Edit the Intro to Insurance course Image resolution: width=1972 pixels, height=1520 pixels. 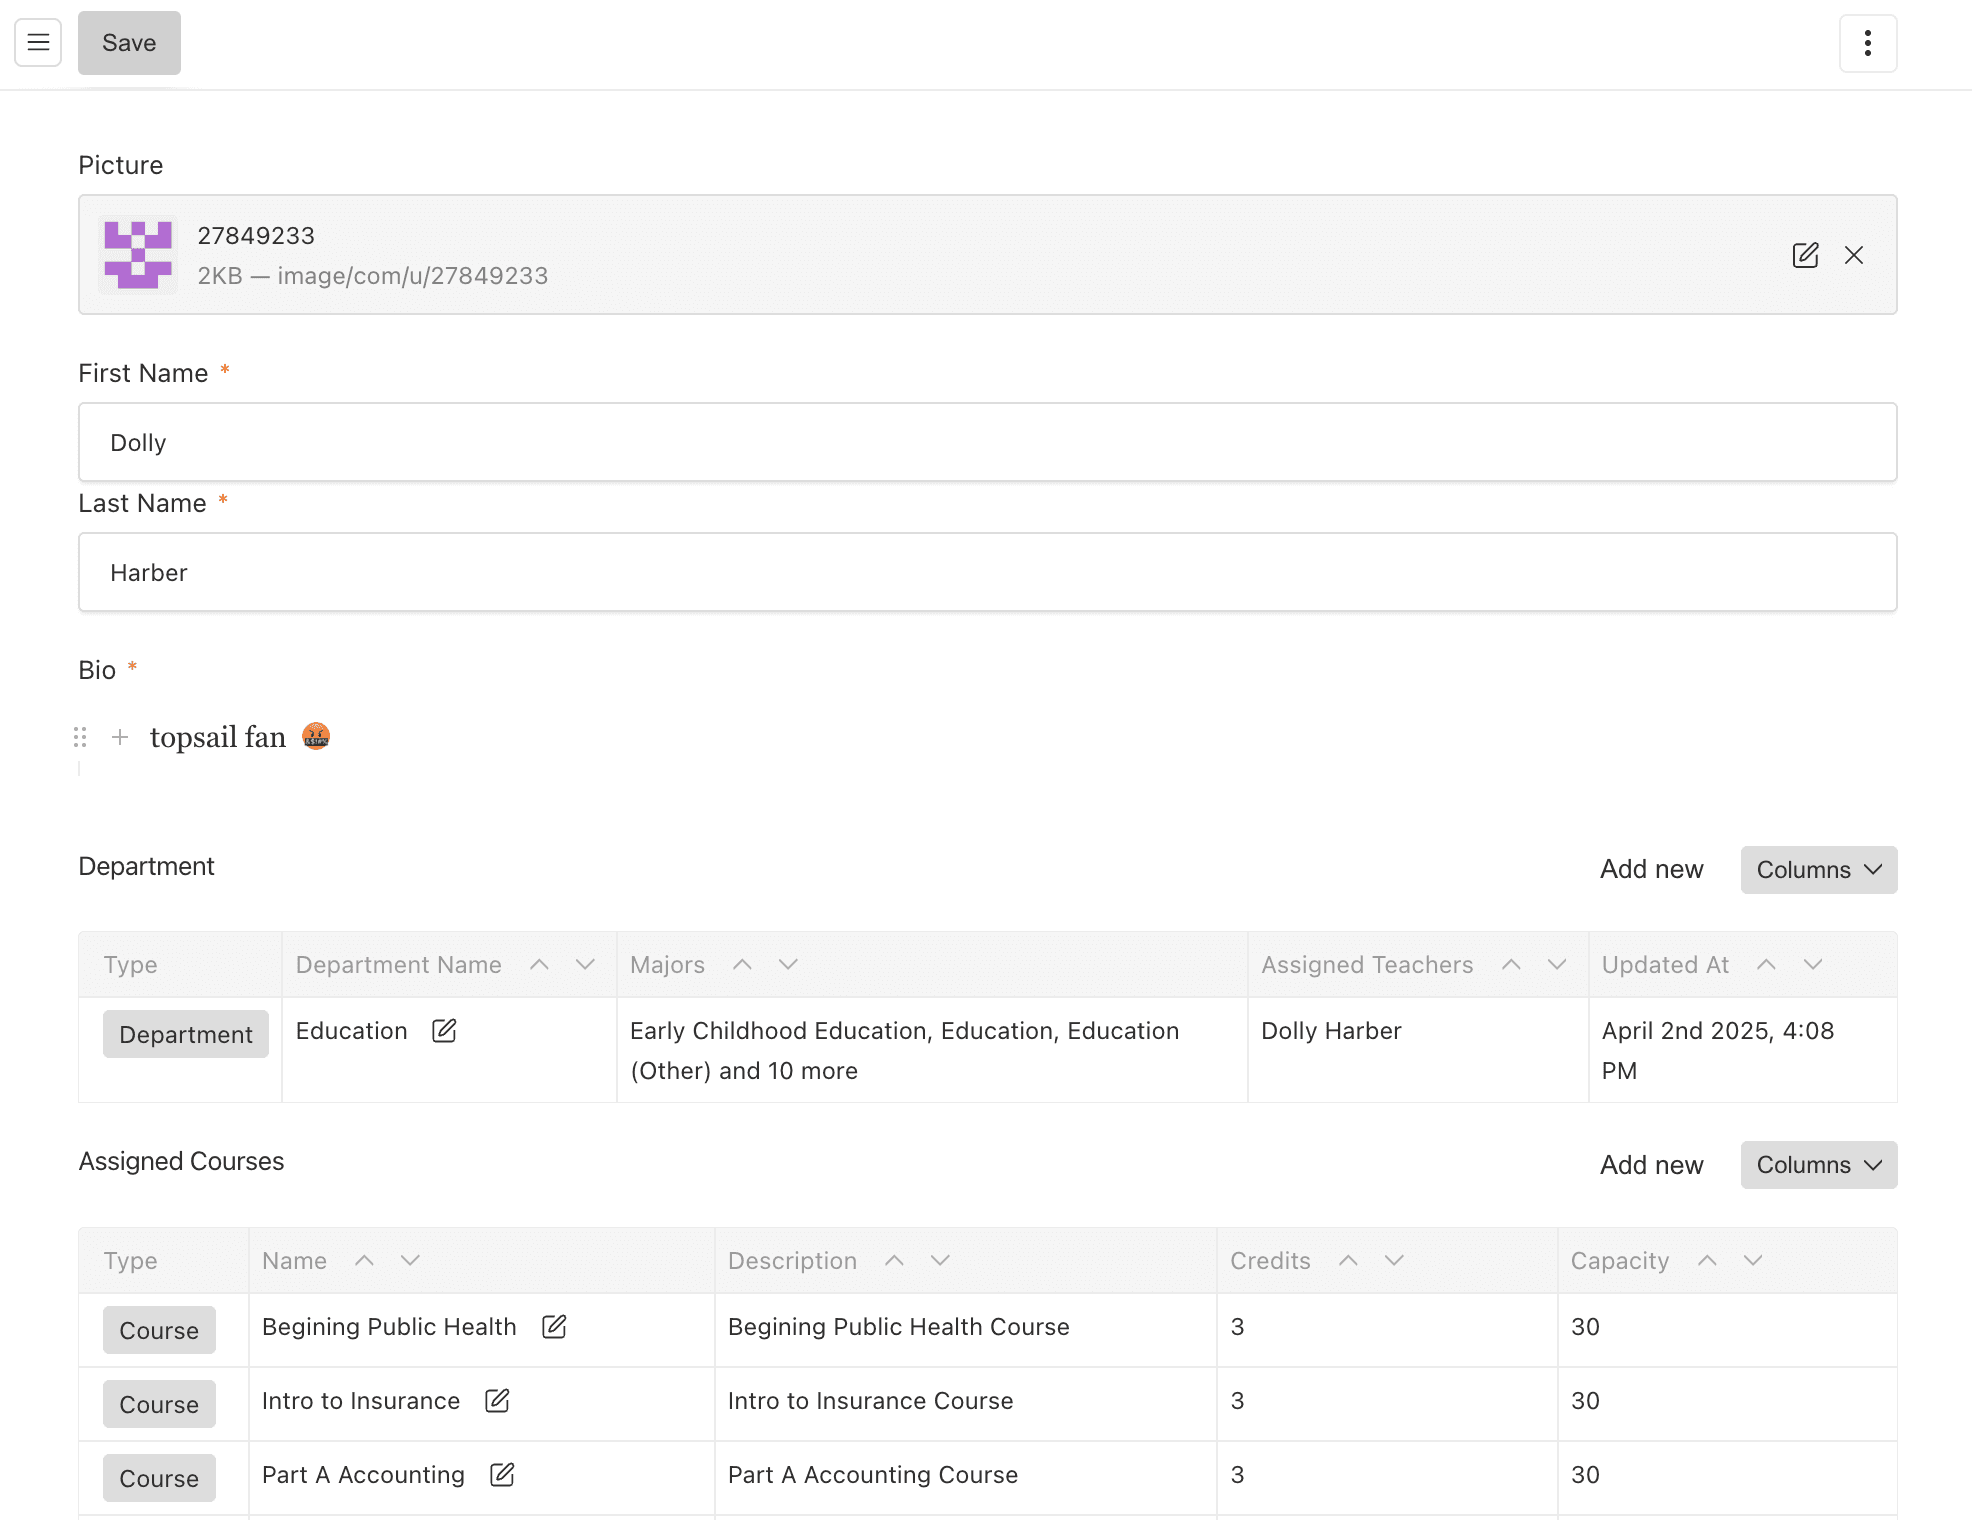click(497, 1401)
